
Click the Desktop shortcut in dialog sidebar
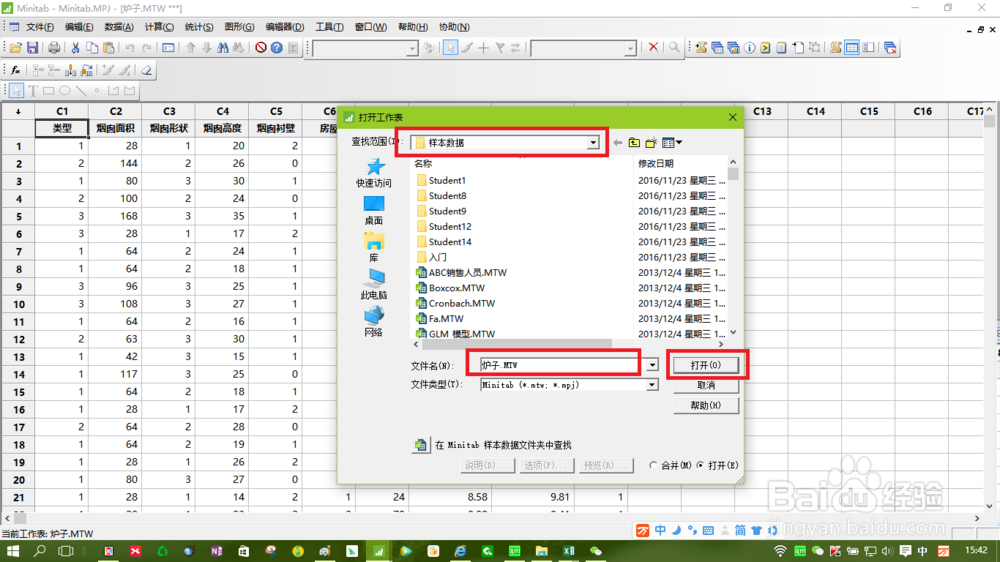click(x=374, y=211)
